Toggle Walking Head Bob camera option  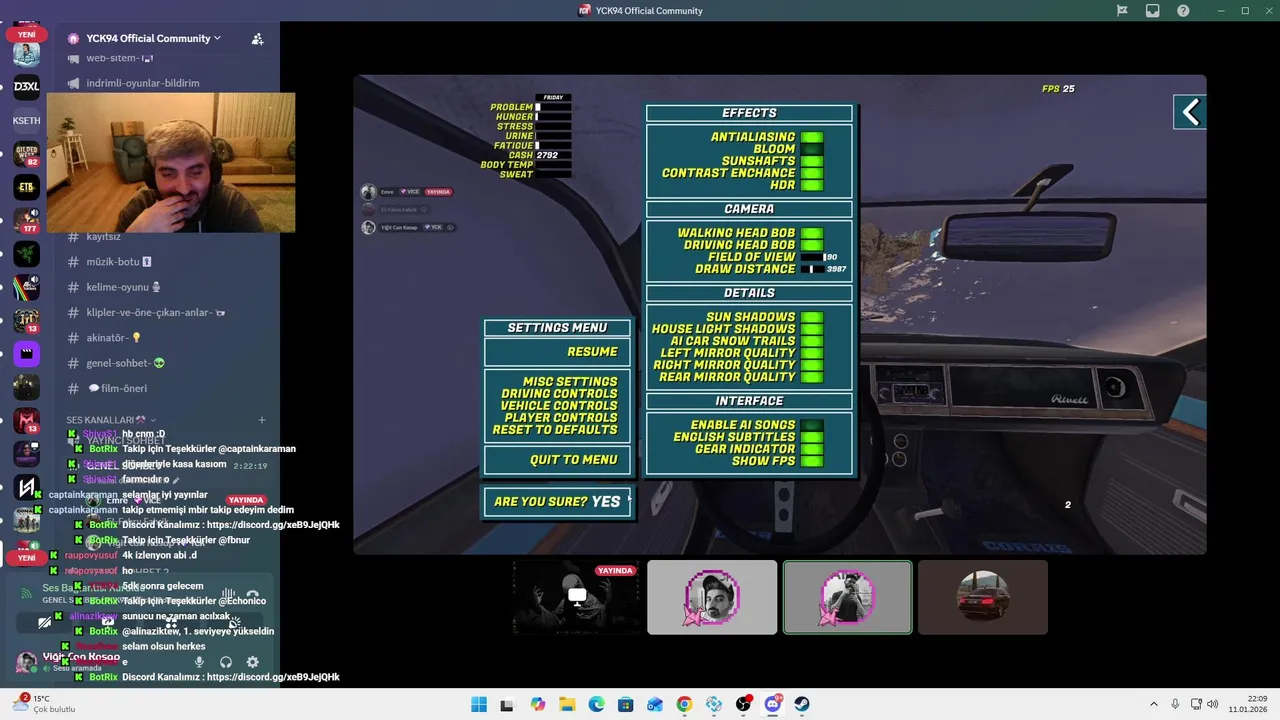tap(811, 233)
